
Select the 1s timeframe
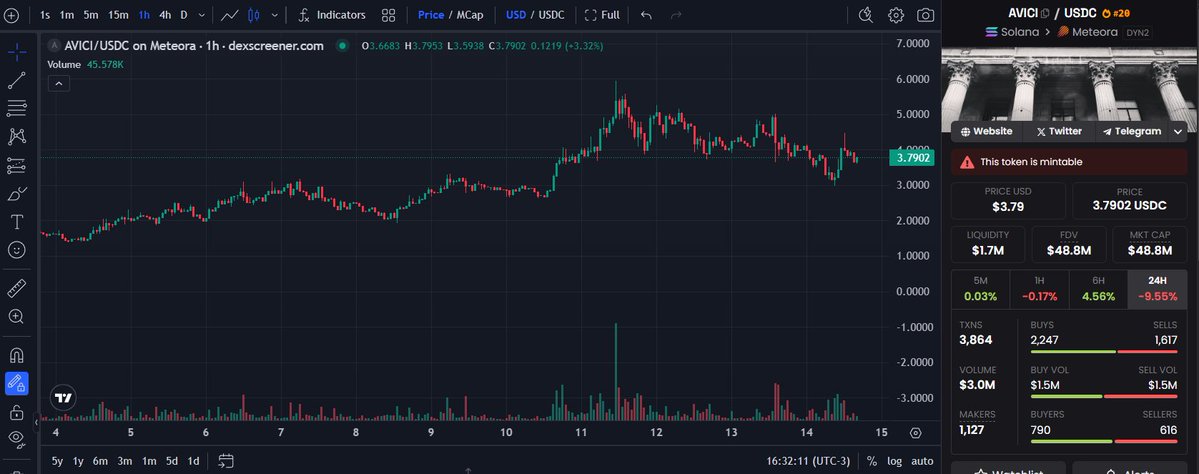point(45,15)
